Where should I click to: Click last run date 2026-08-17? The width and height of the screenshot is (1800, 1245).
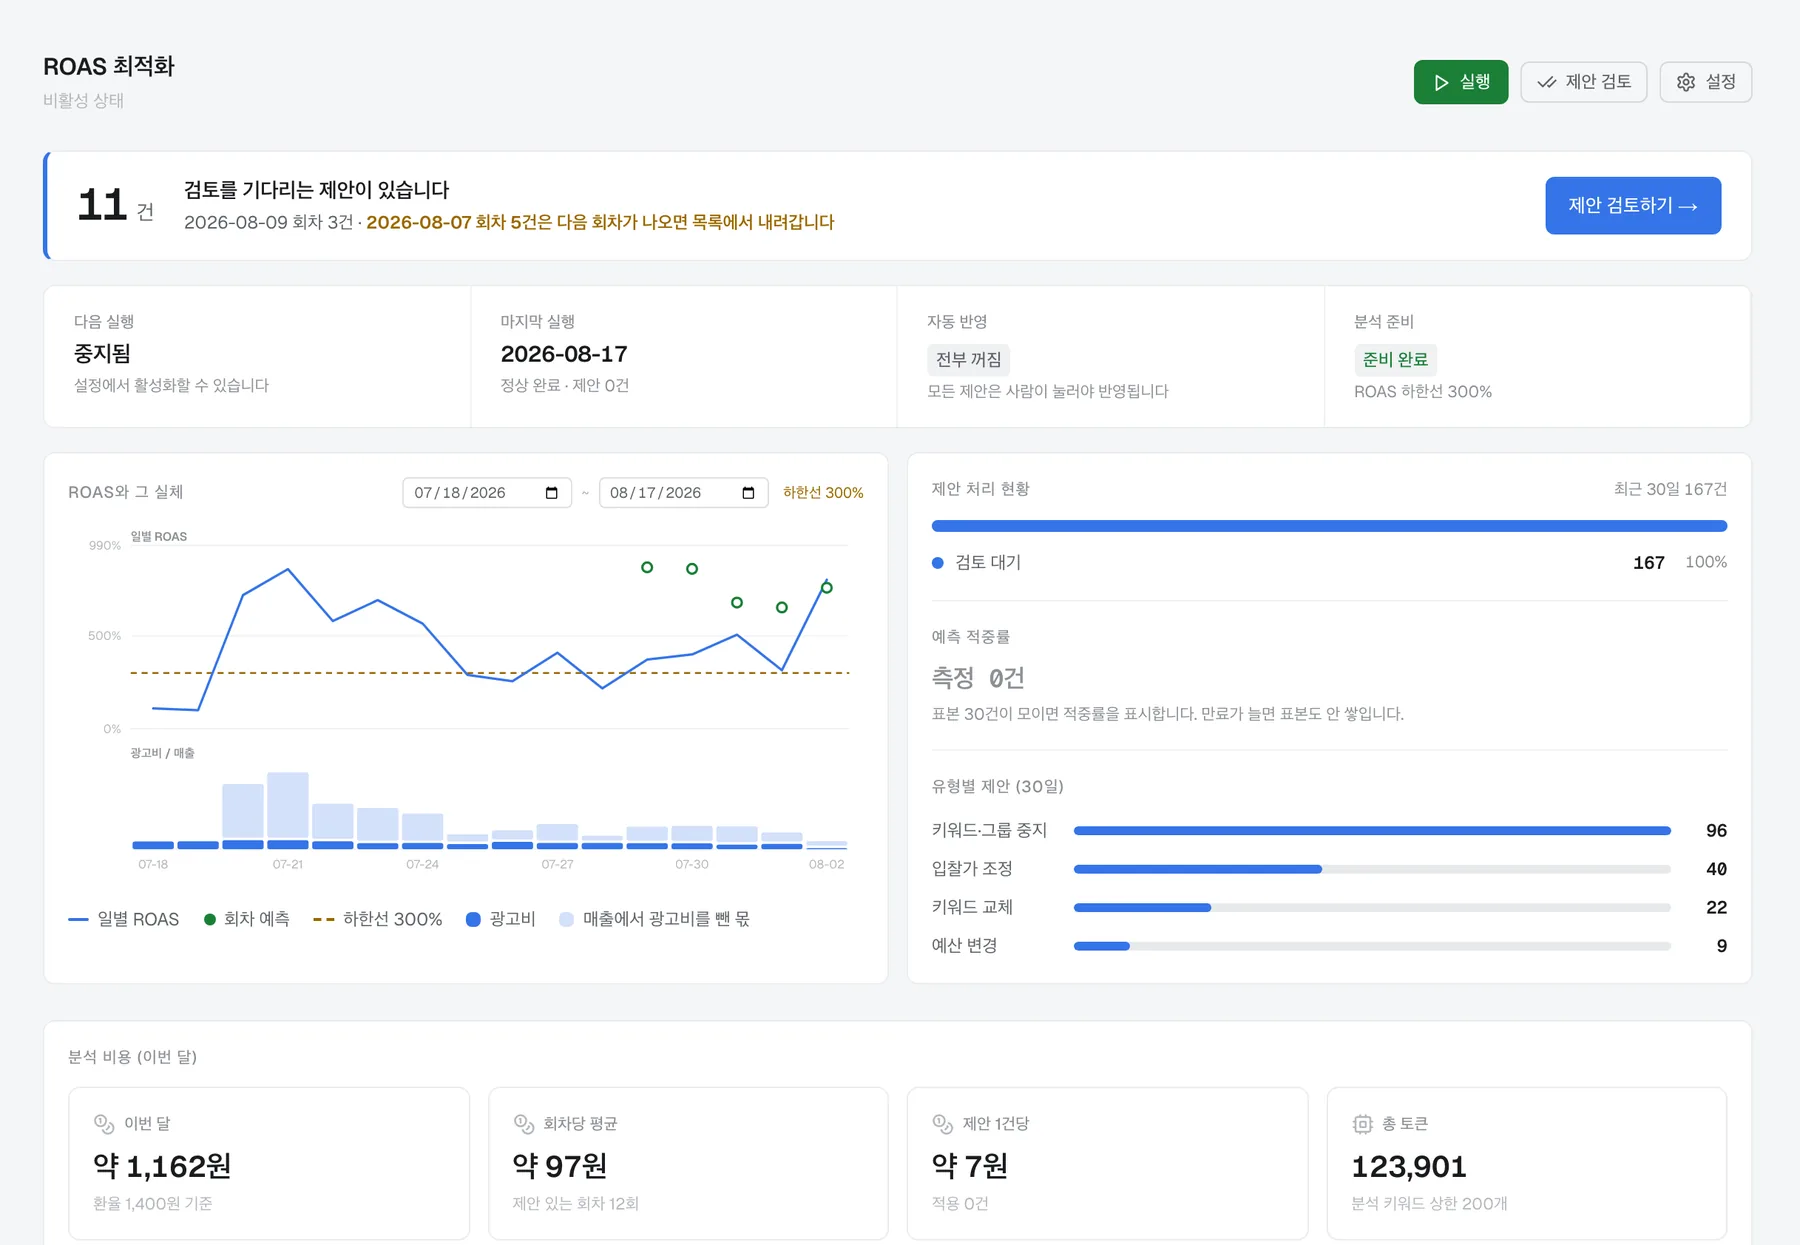coord(564,354)
